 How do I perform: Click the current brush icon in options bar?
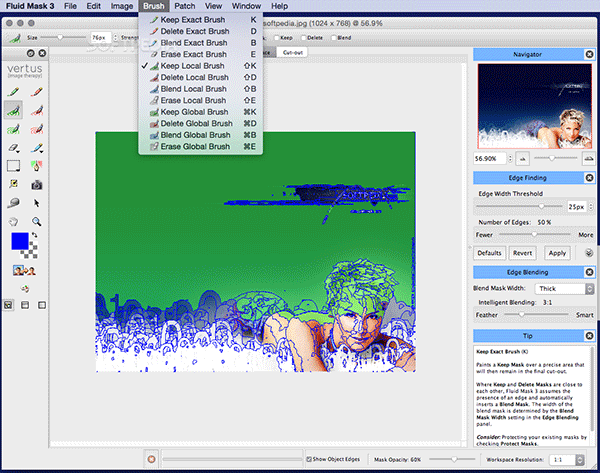click(x=14, y=38)
